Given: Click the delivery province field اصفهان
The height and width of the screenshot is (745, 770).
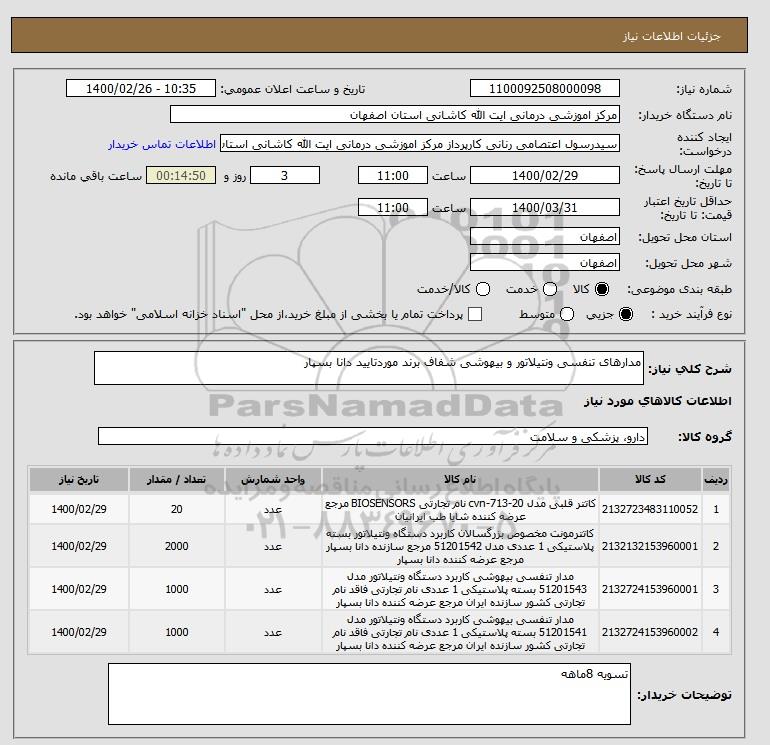Looking at the screenshot, I should pyautogui.click(x=545, y=237).
